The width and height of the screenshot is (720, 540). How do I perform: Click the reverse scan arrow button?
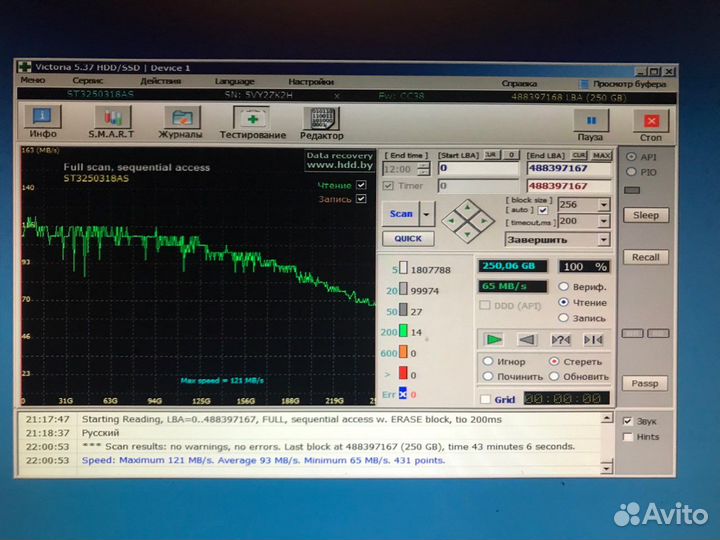pyautogui.click(x=526, y=340)
